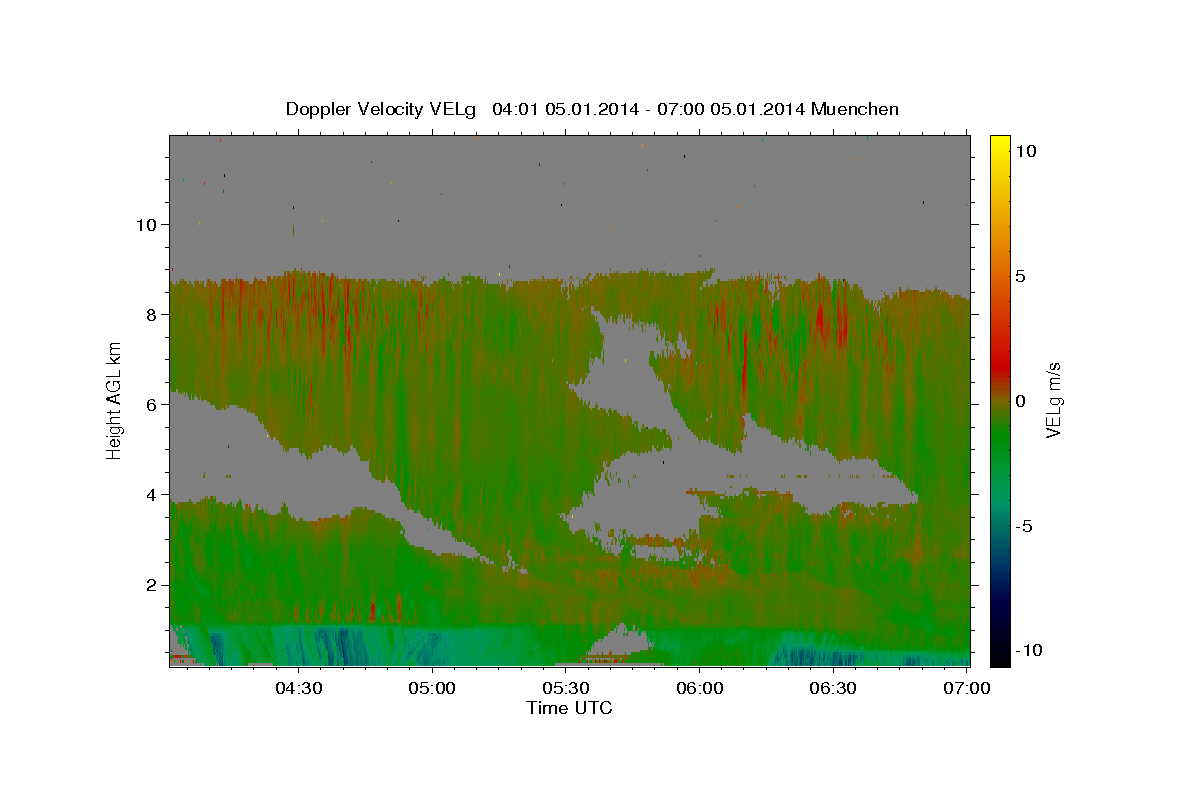1200x800 pixels.
Task: Click the height tick label 2
Action: click(152, 585)
